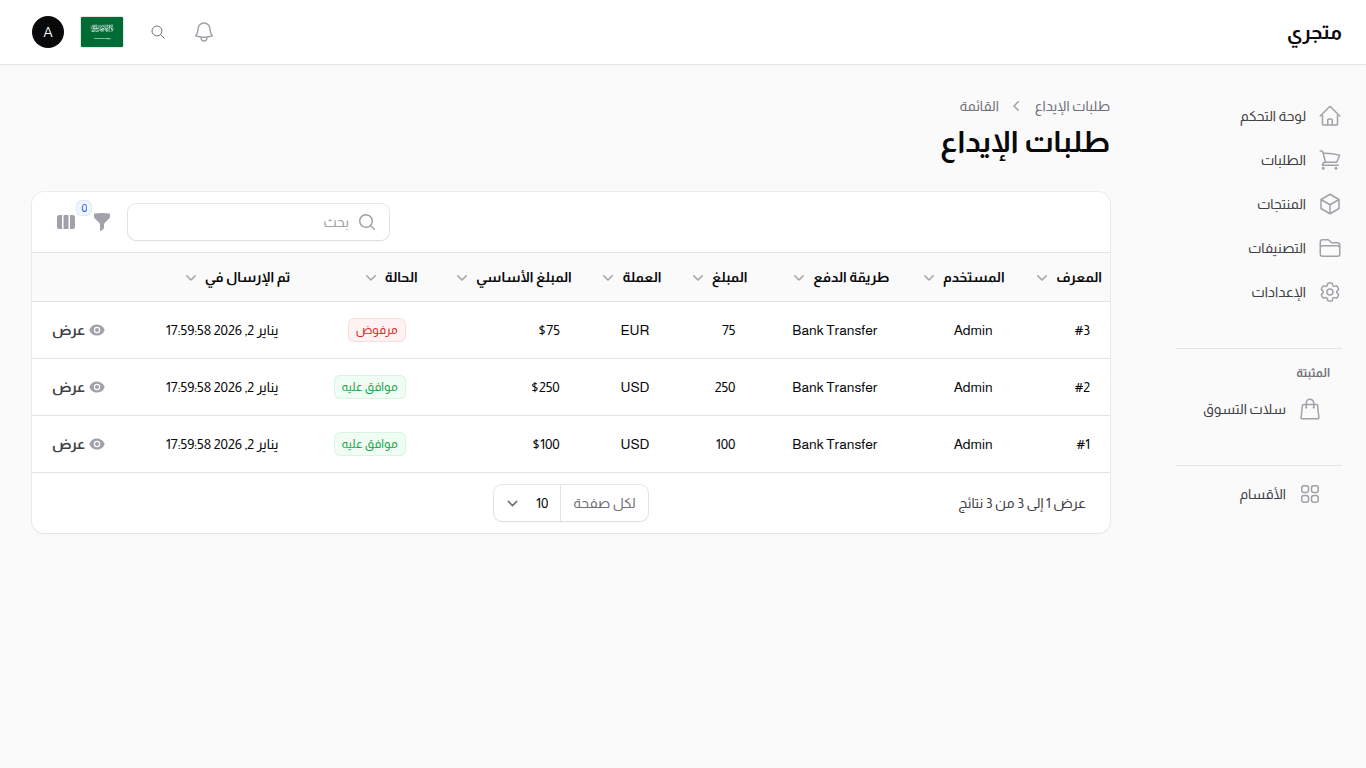Image resolution: width=1366 pixels, height=768 pixels.
Task: Open the filter icon with the 0 badge
Action: pos(101,222)
